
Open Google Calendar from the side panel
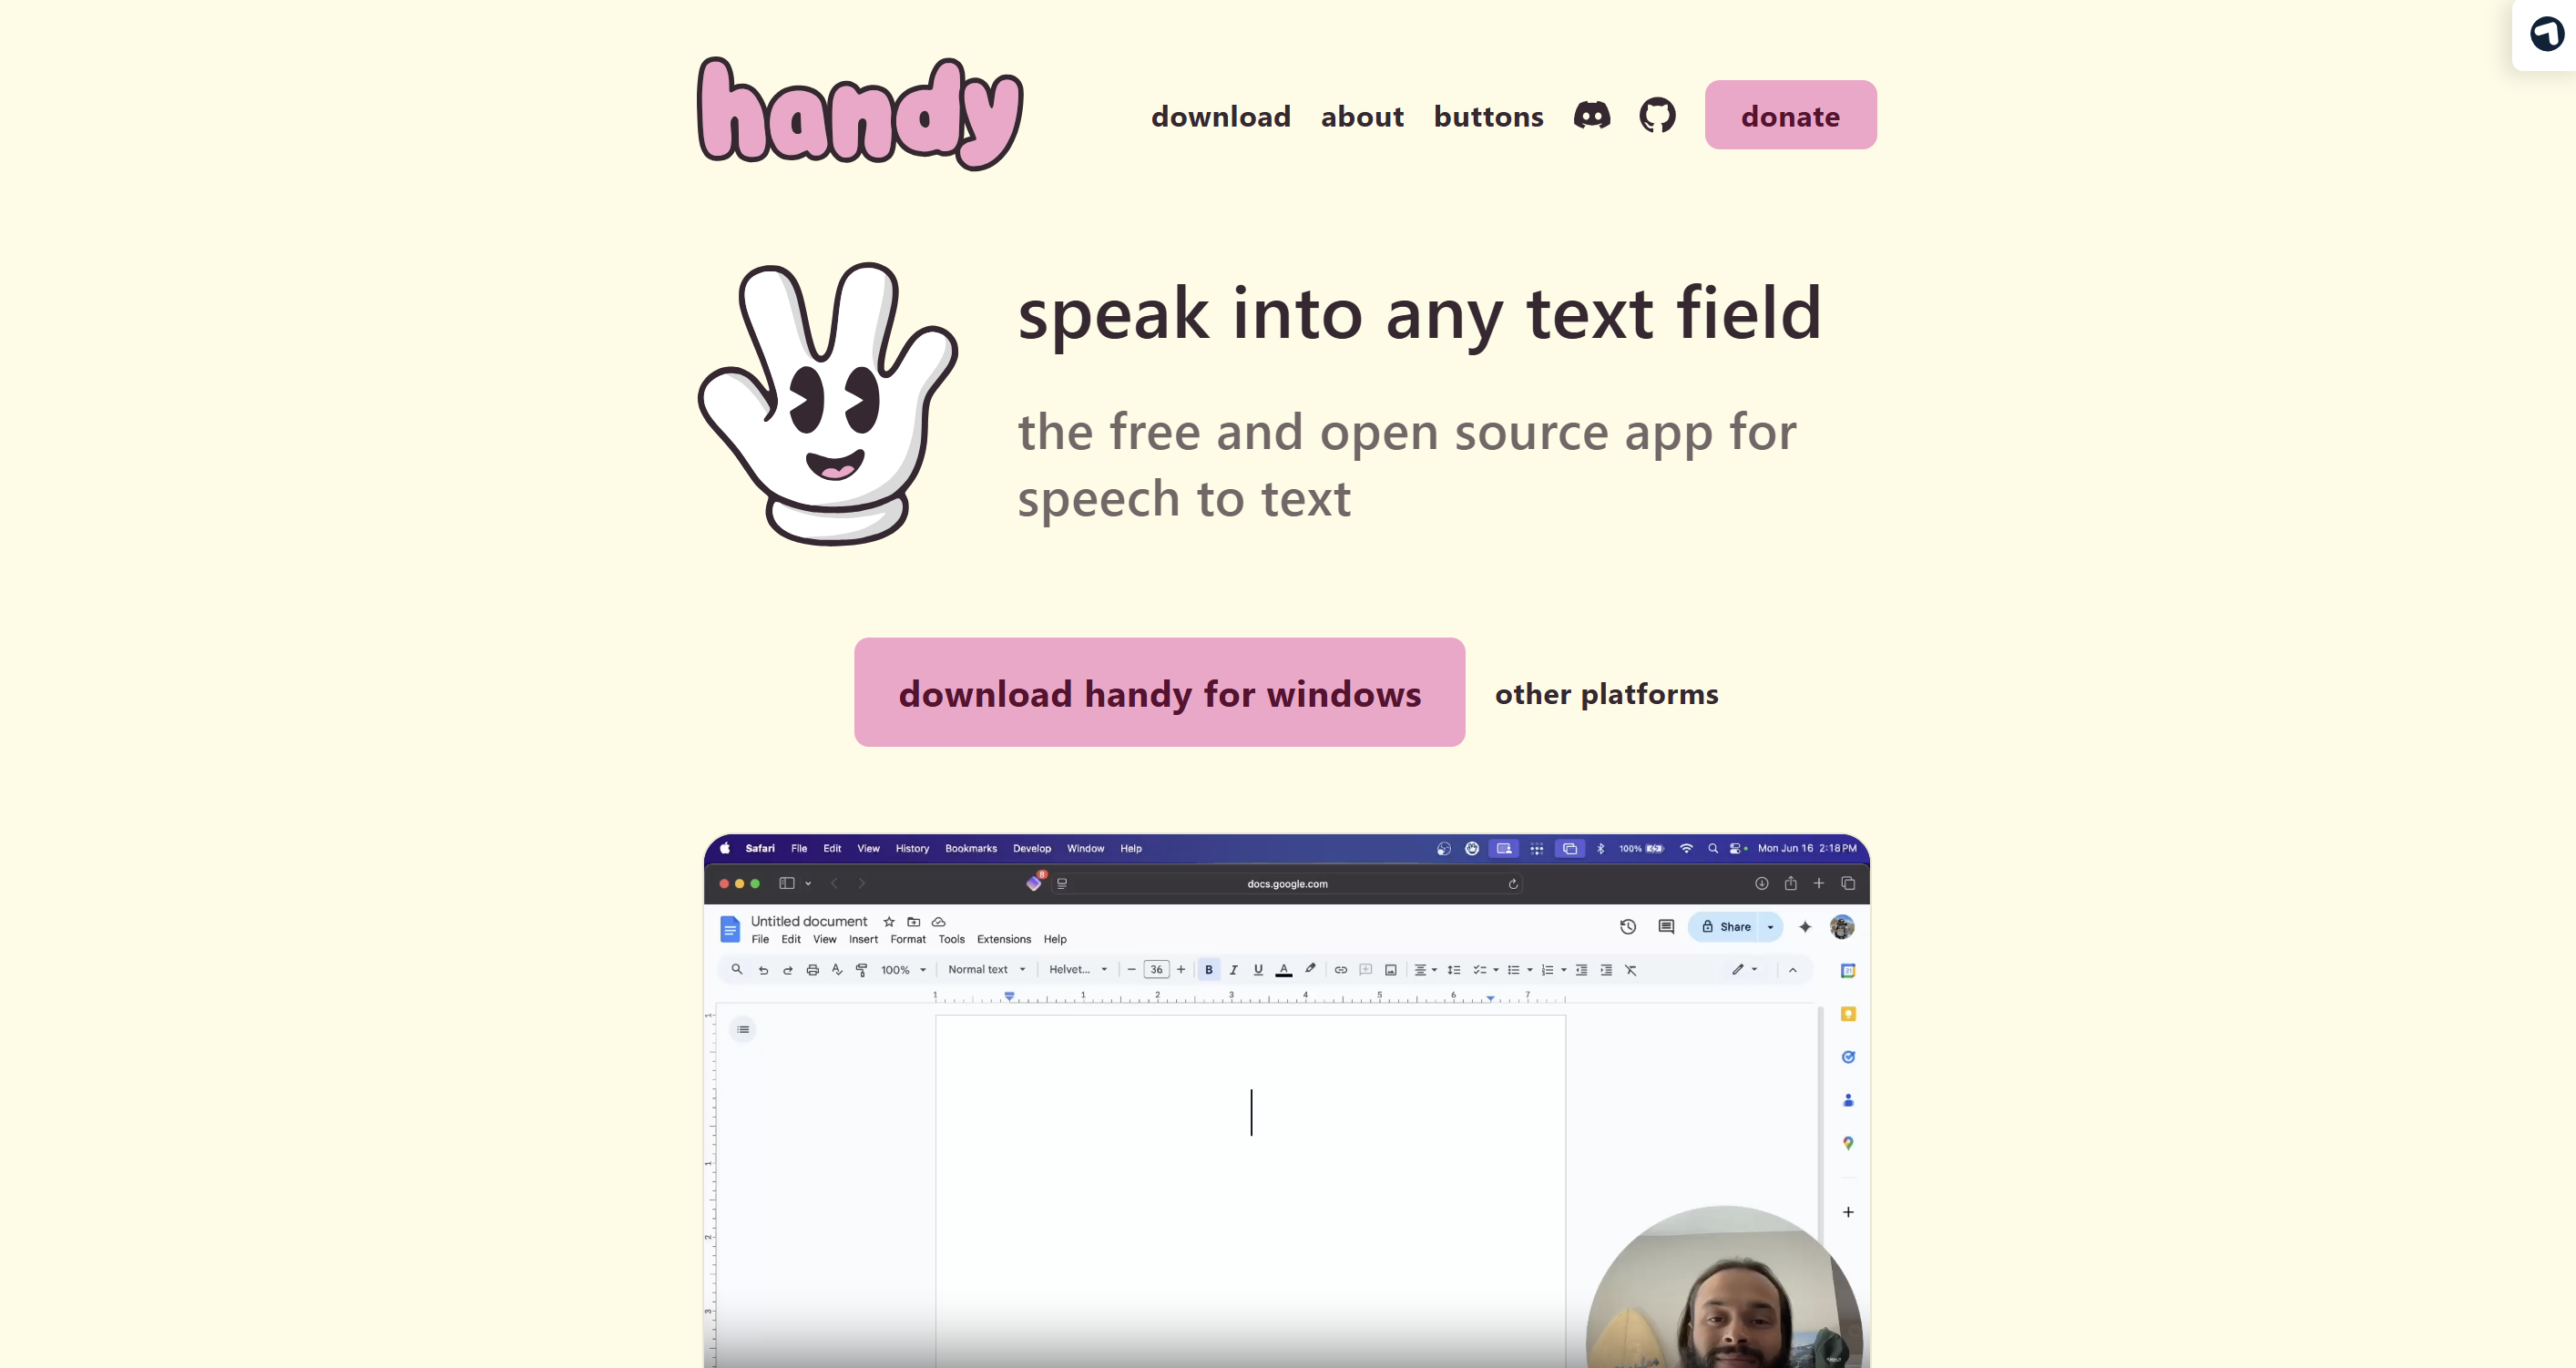point(1849,970)
